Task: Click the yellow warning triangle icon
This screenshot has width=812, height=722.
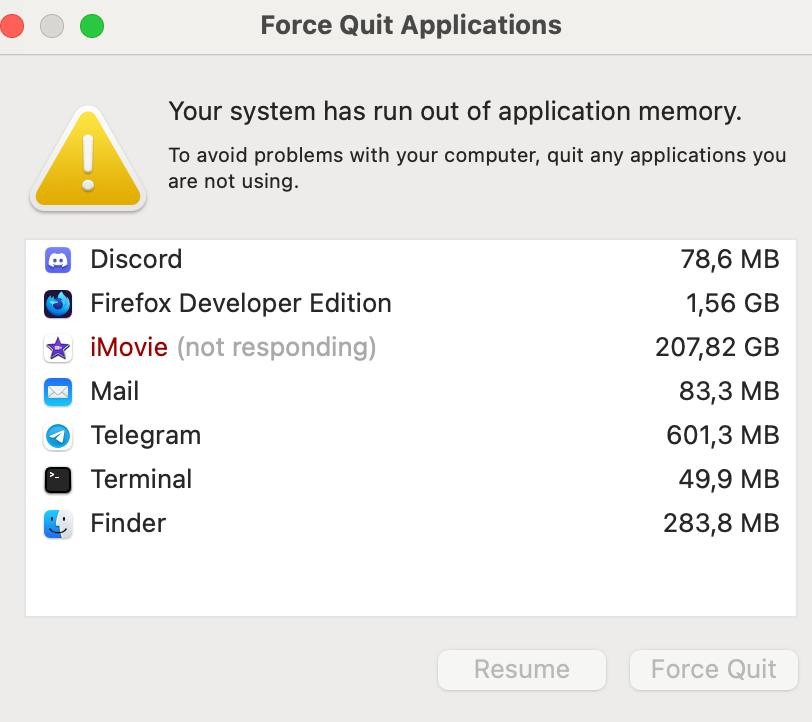Action: 88,158
